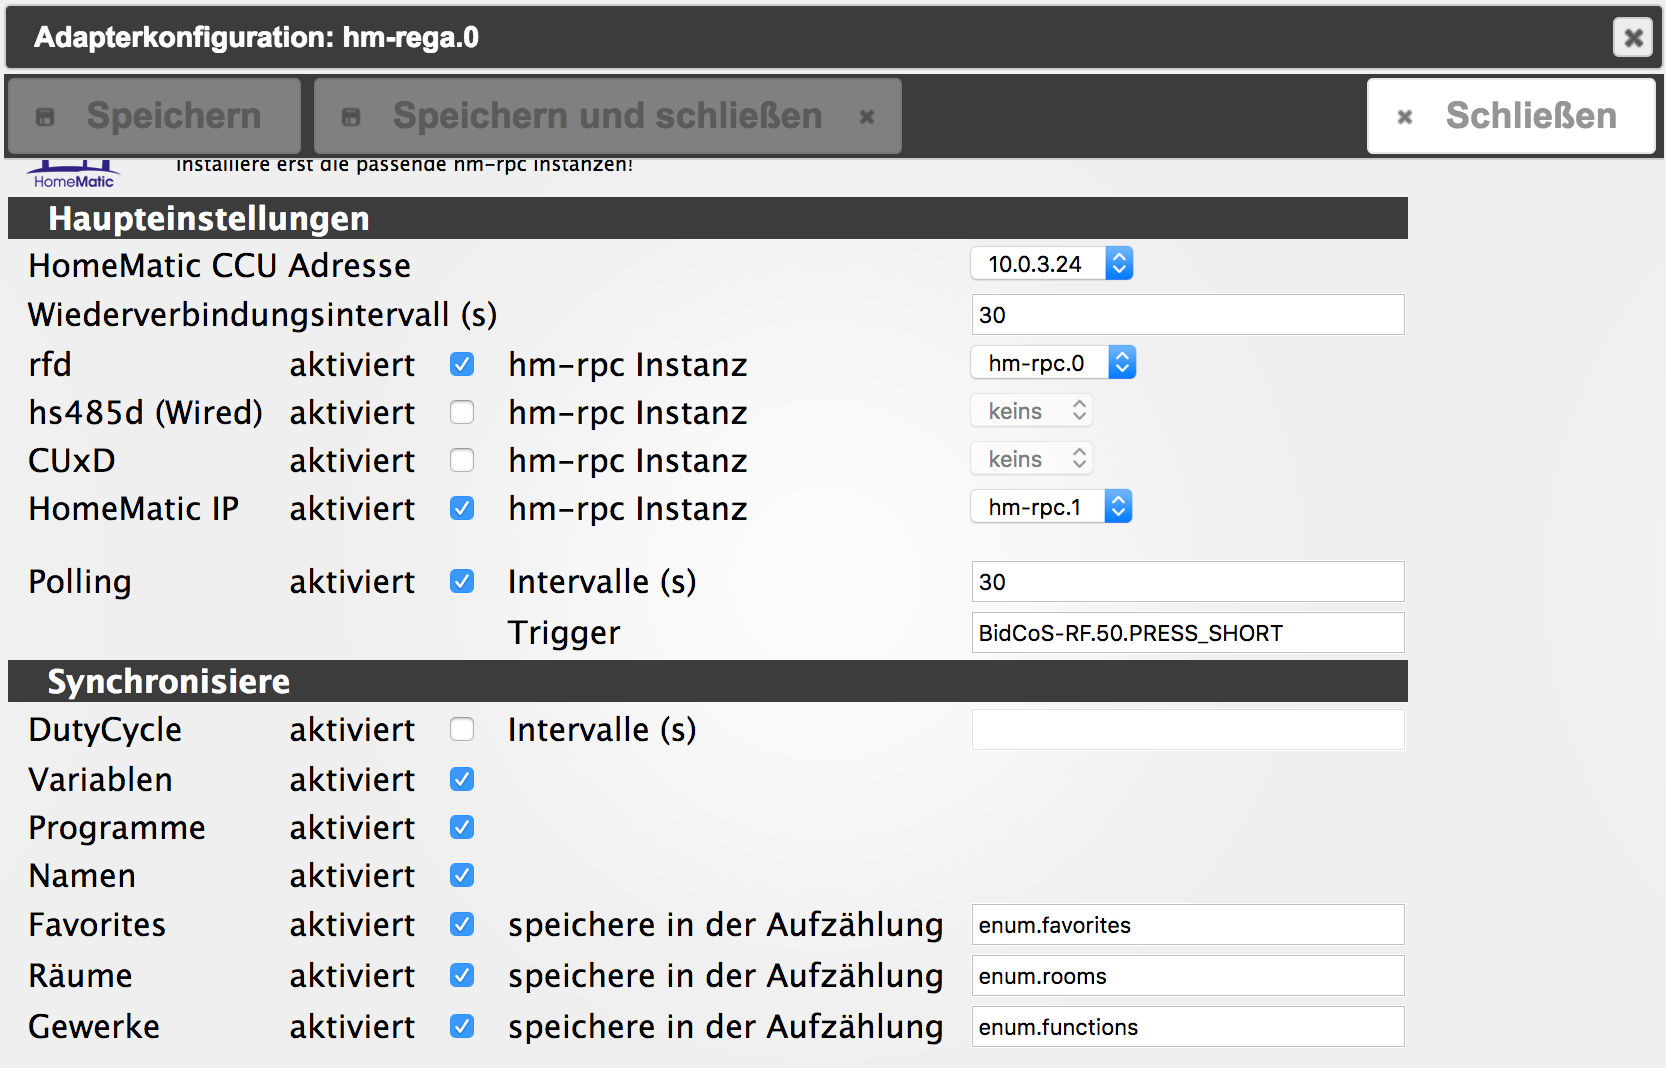
Task: Toggle the HomeMatic IP checkbox
Action: click(x=462, y=508)
